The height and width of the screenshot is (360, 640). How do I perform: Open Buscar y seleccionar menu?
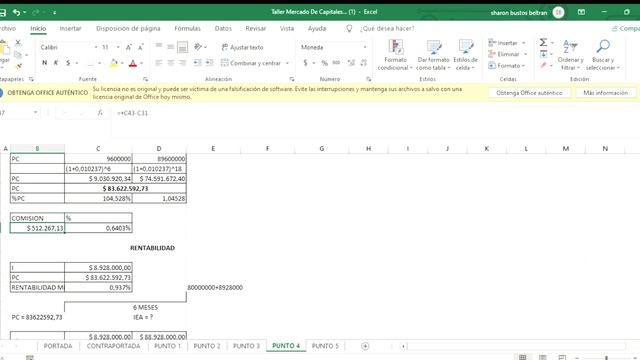[603, 55]
